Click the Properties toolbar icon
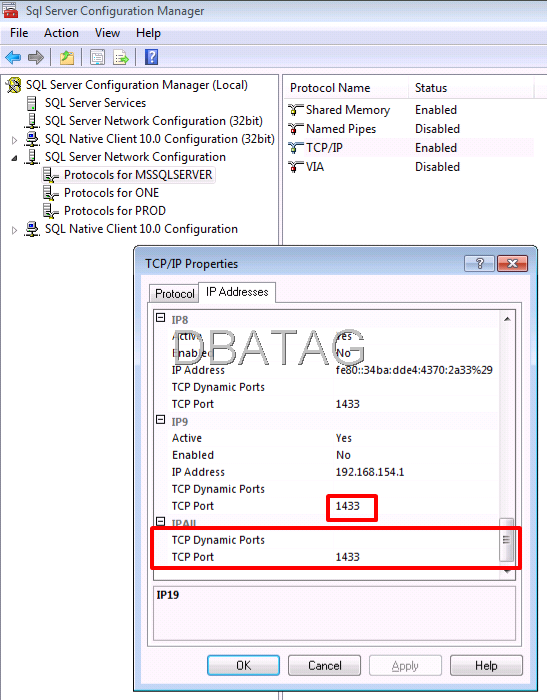The height and width of the screenshot is (700, 547). point(97,57)
